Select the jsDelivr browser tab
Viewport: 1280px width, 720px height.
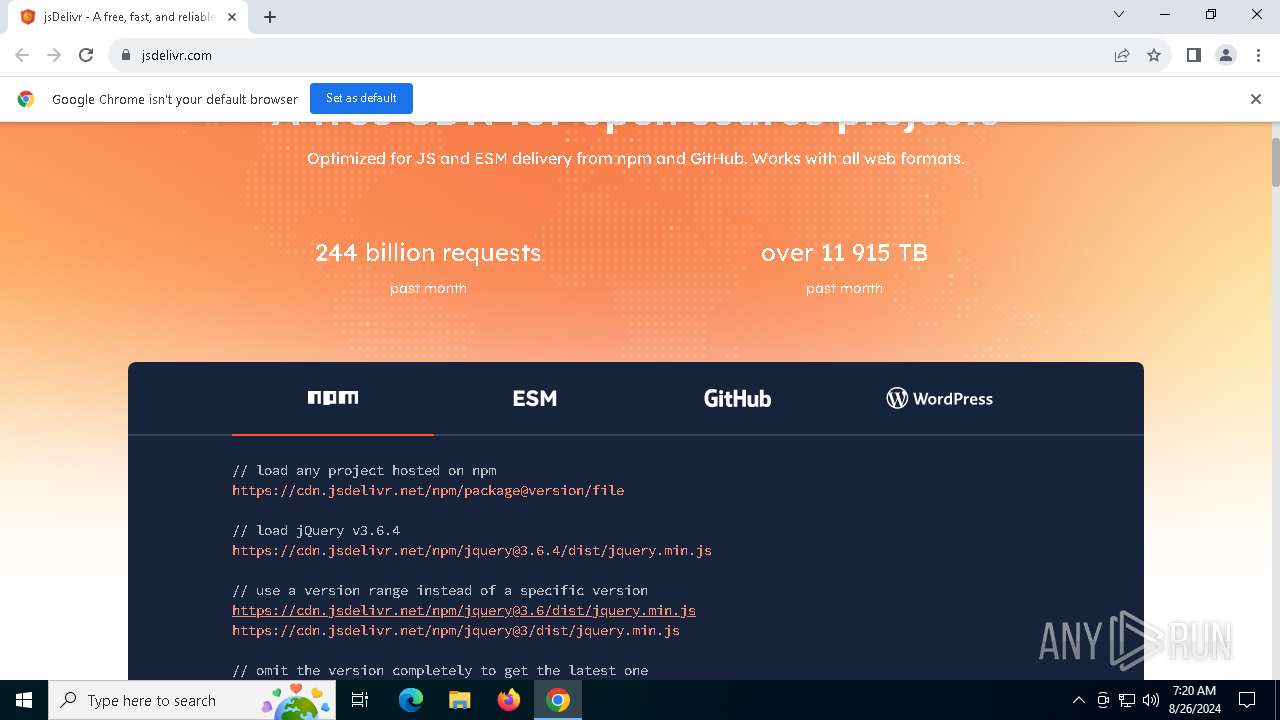[x=127, y=17]
